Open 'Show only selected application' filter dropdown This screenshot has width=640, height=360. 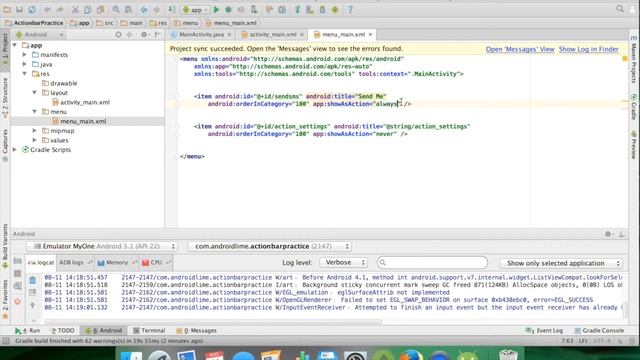[562, 263]
